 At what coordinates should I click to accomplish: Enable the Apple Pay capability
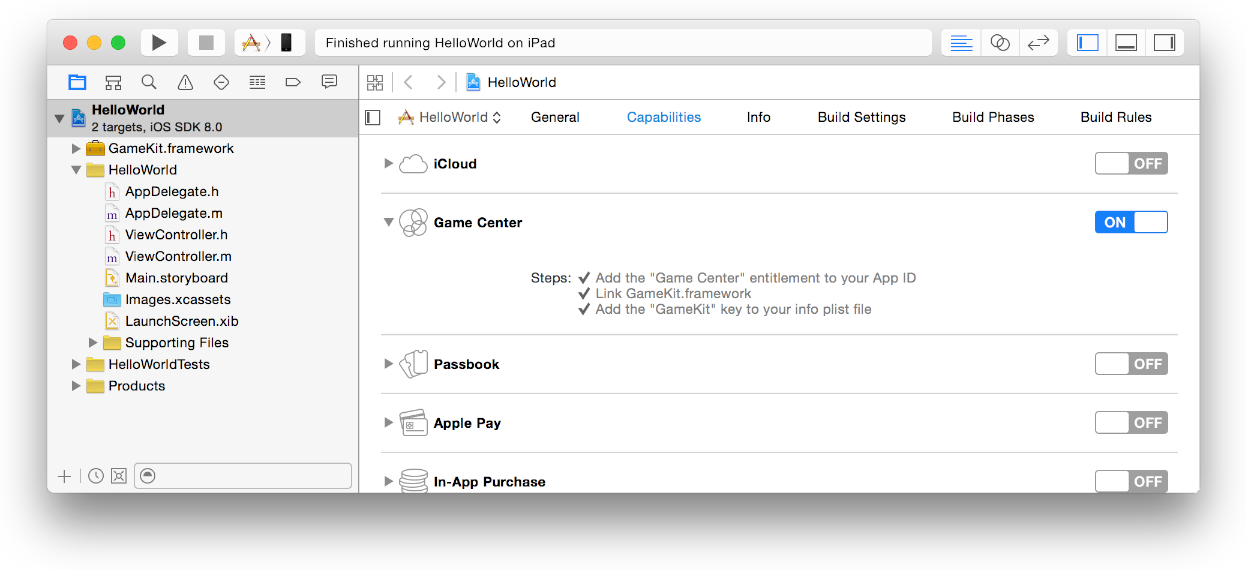1131,423
